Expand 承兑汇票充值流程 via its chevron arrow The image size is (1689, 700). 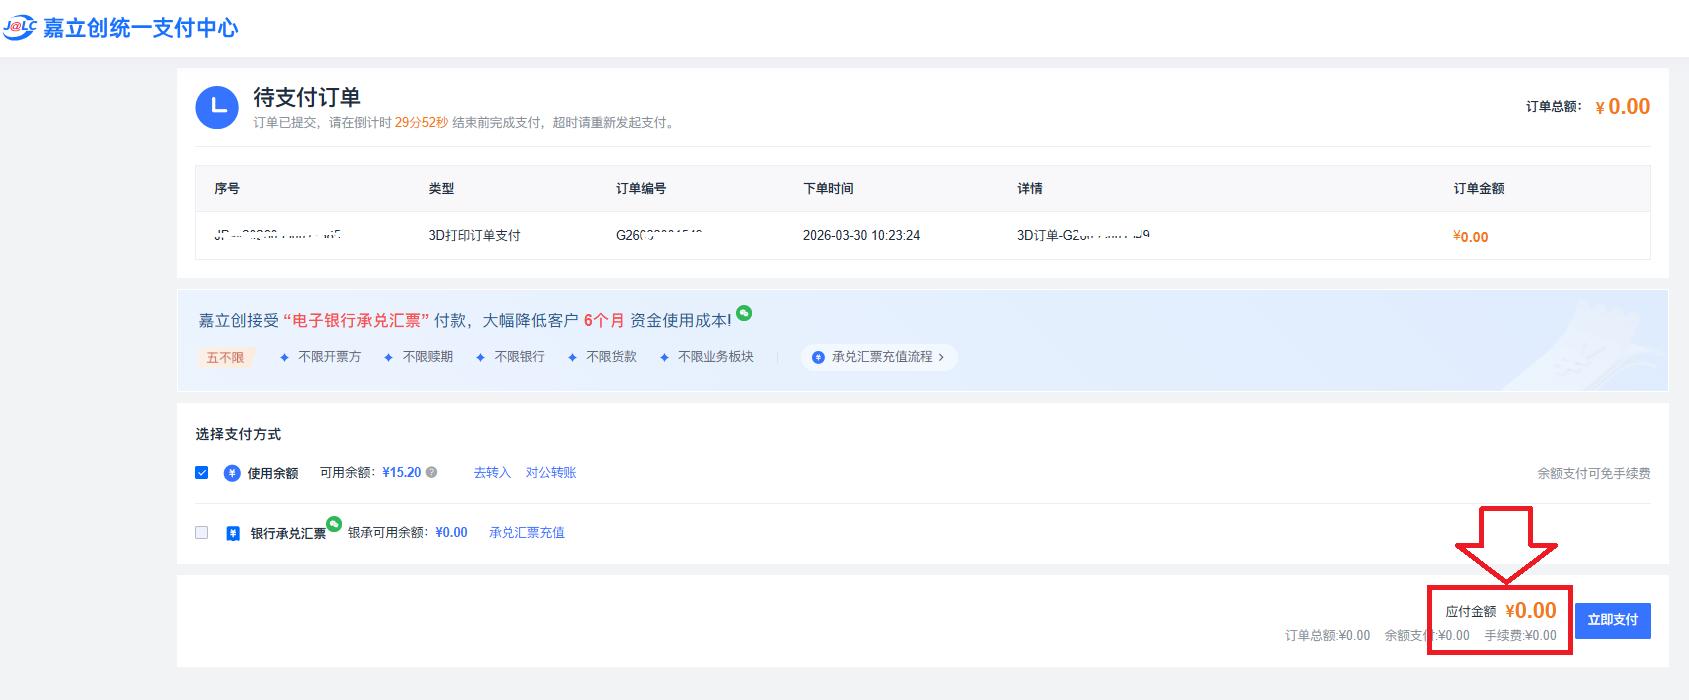[941, 357]
